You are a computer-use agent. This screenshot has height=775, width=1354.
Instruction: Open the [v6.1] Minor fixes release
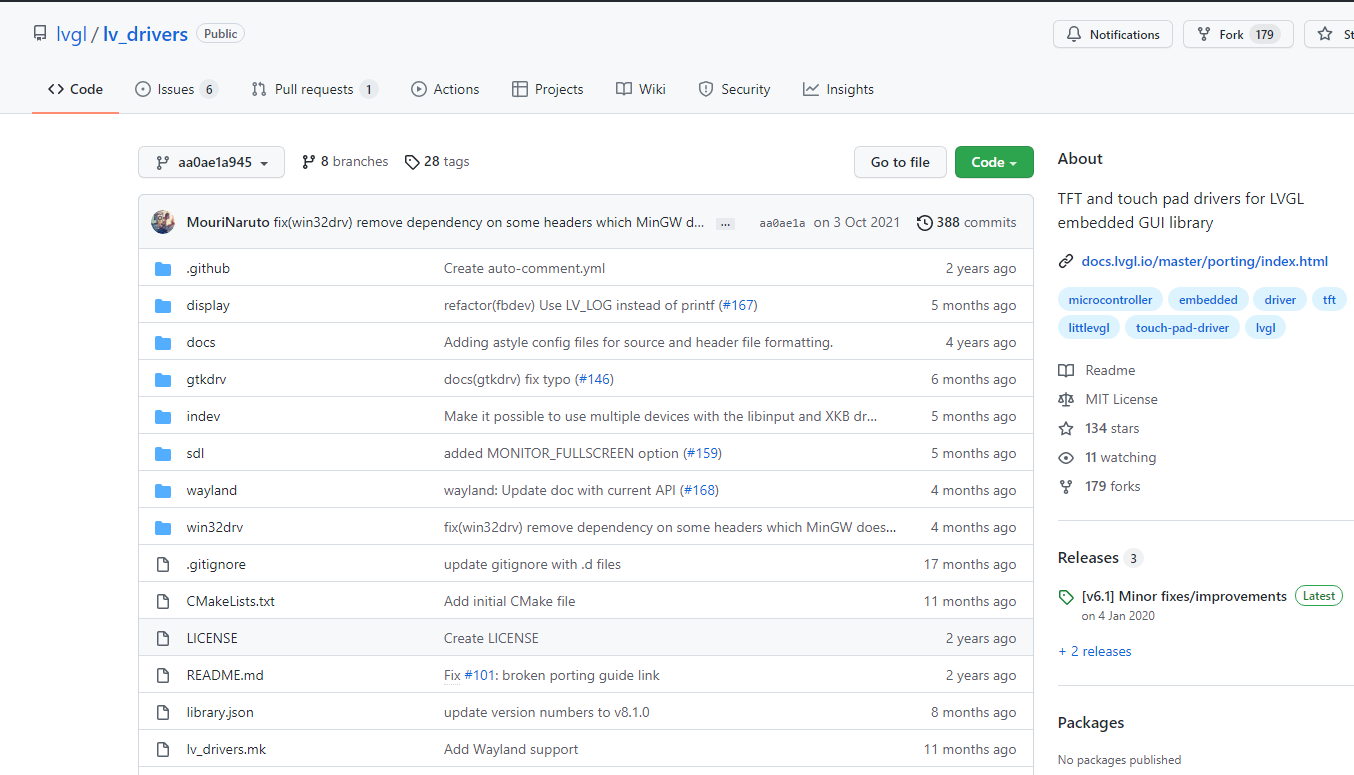coord(1184,595)
